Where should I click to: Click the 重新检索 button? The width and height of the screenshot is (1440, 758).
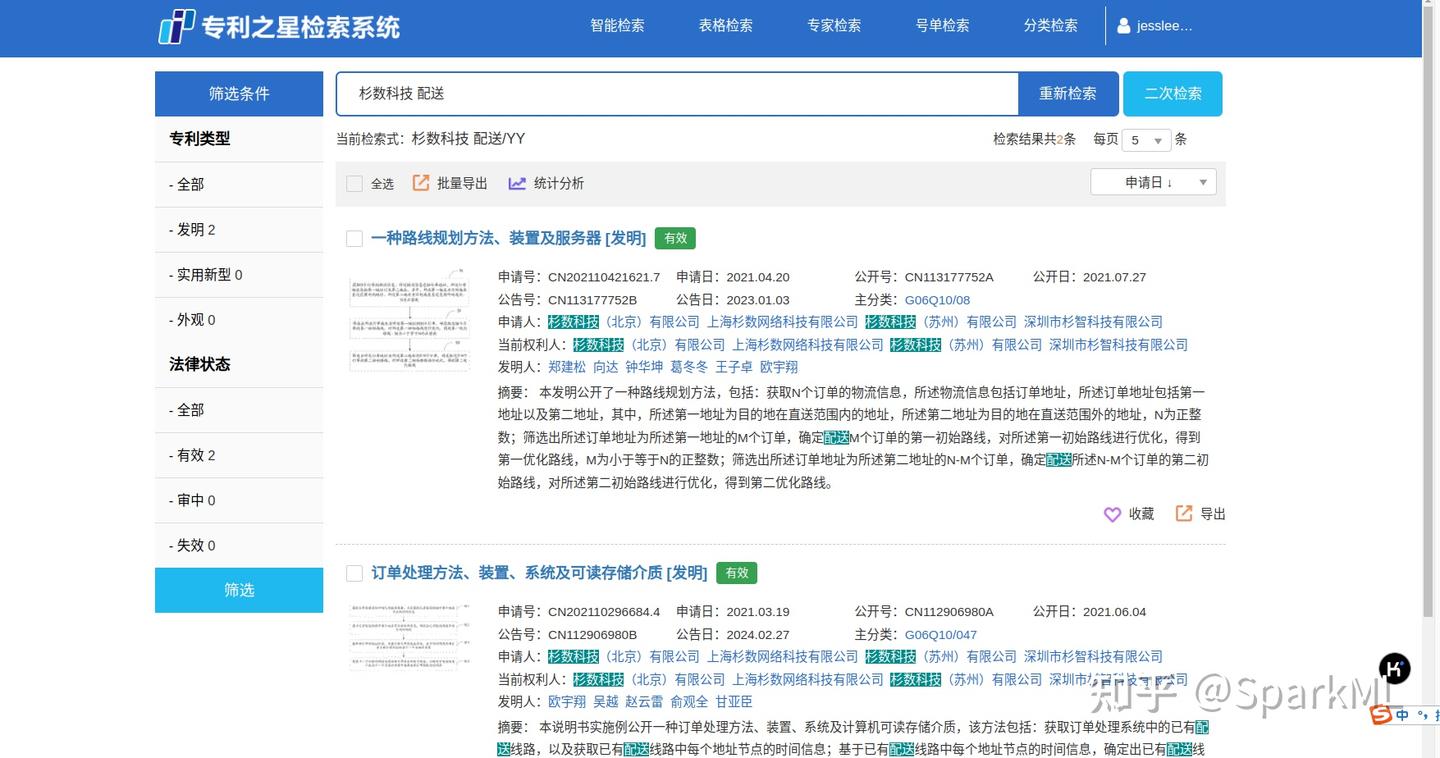(x=1067, y=94)
